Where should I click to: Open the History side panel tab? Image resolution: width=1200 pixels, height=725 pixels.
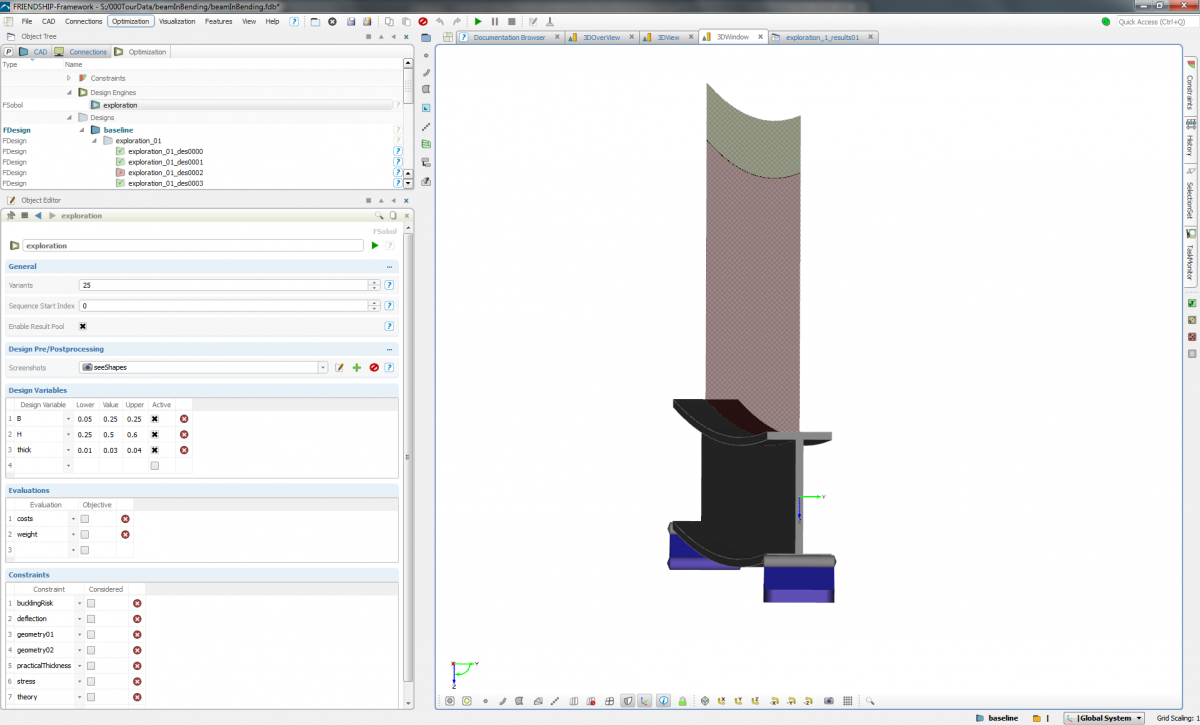pos(1191,139)
